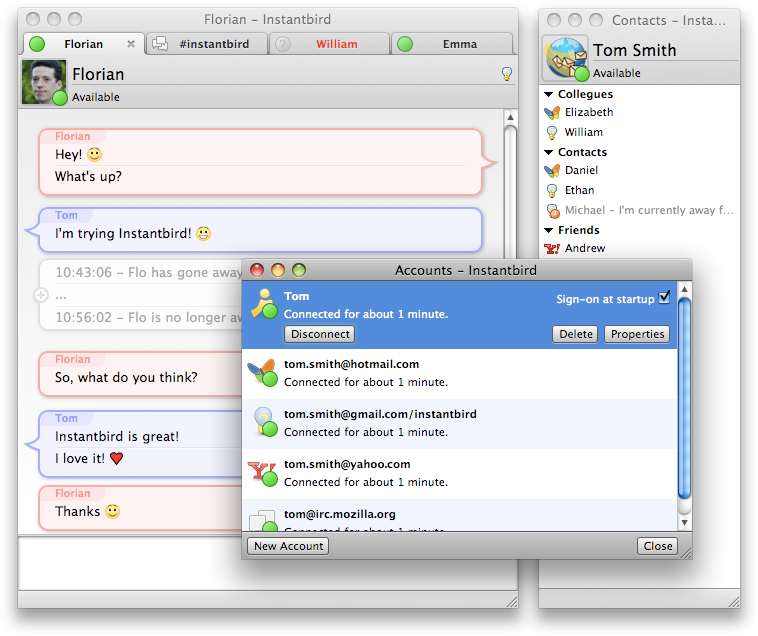This screenshot has height=636, width=758.
Task: Click the New Account button
Action: click(x=288, y=546)
